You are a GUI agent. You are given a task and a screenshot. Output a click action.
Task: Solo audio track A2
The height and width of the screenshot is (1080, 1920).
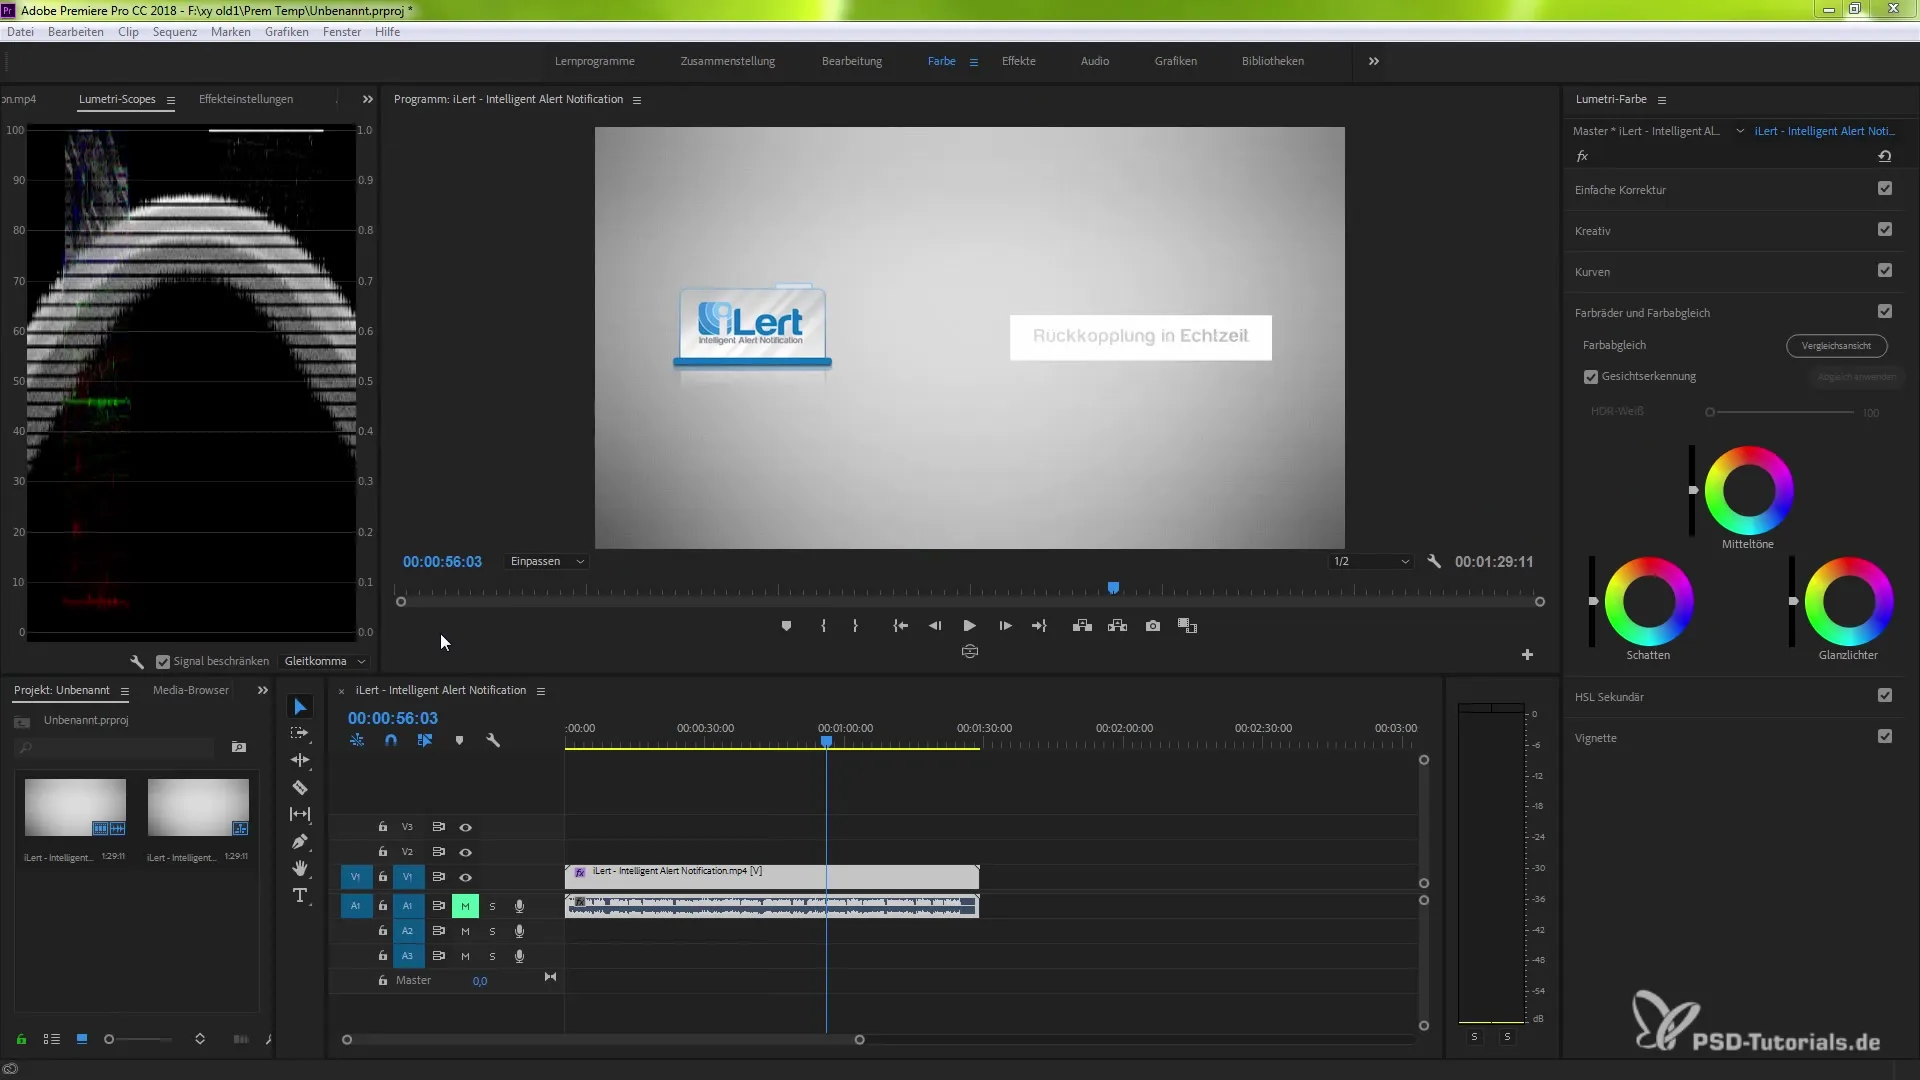coord(492,931)
